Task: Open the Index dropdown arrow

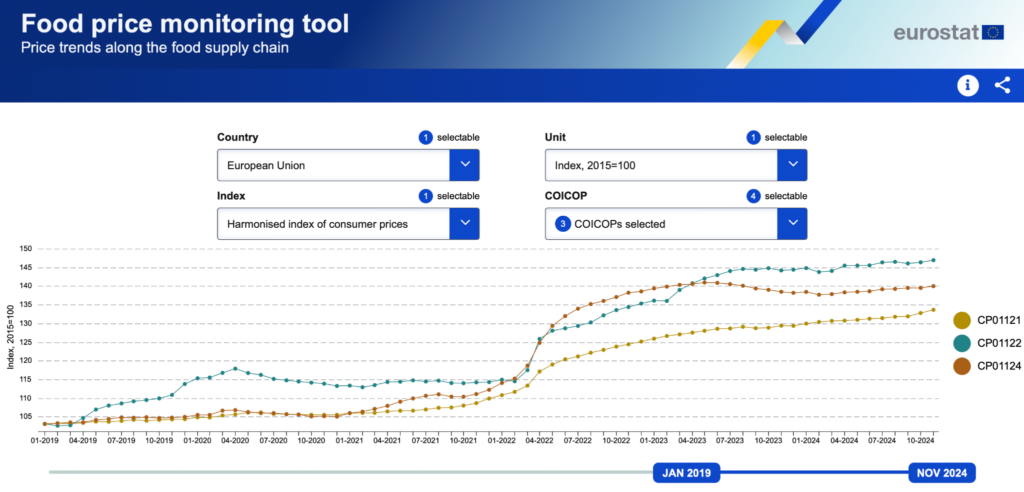Action: [x=464, y=223]
